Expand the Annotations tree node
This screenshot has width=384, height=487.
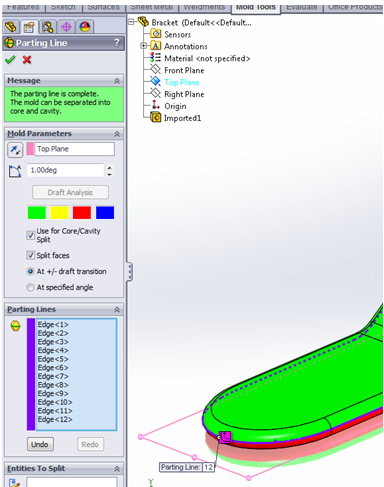coord(143,46)
